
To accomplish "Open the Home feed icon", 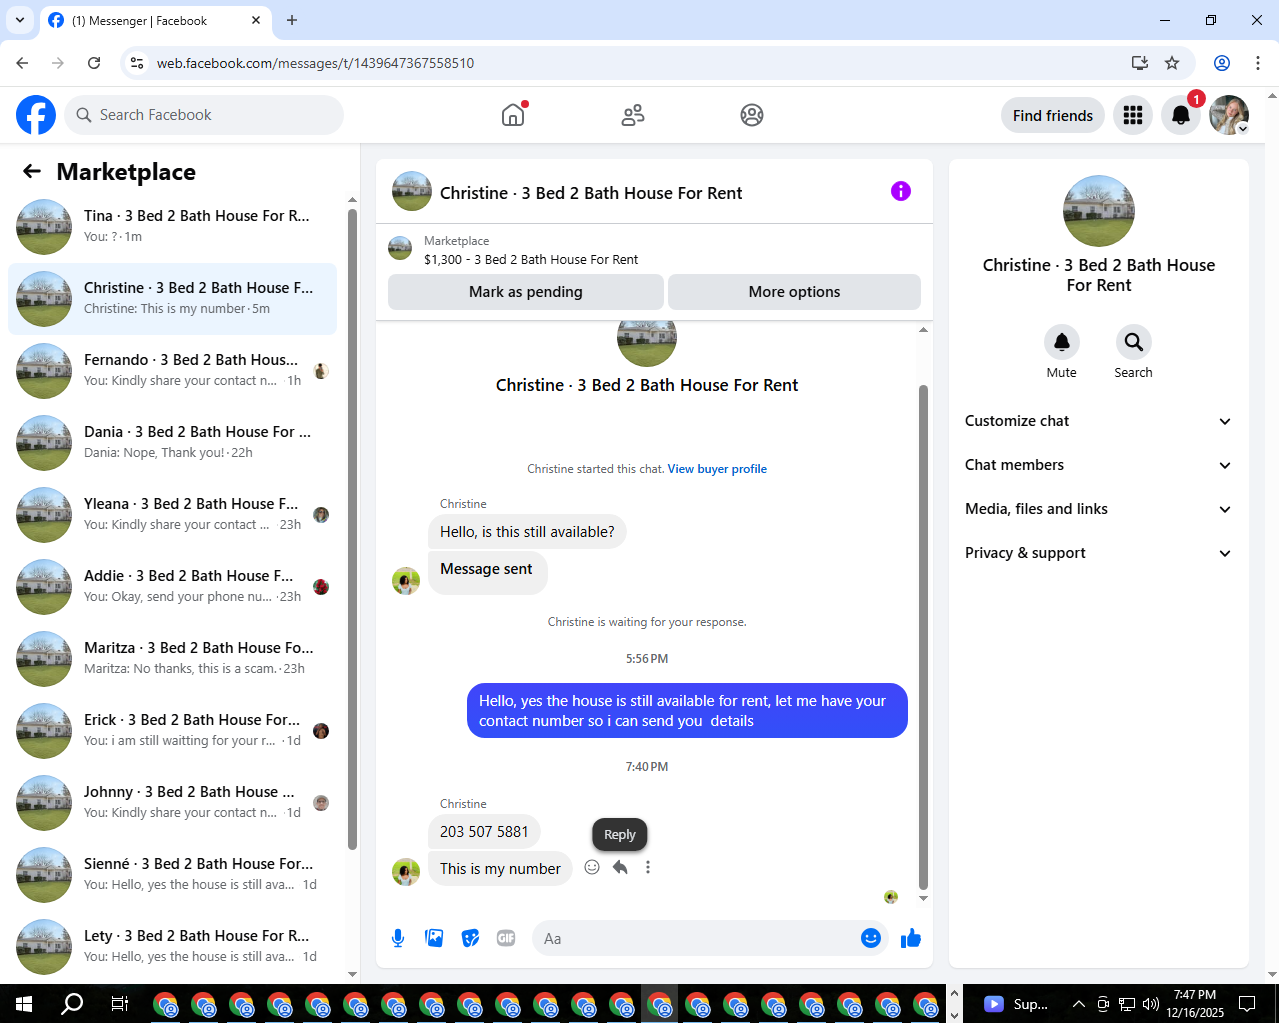I will pos(513,115).
